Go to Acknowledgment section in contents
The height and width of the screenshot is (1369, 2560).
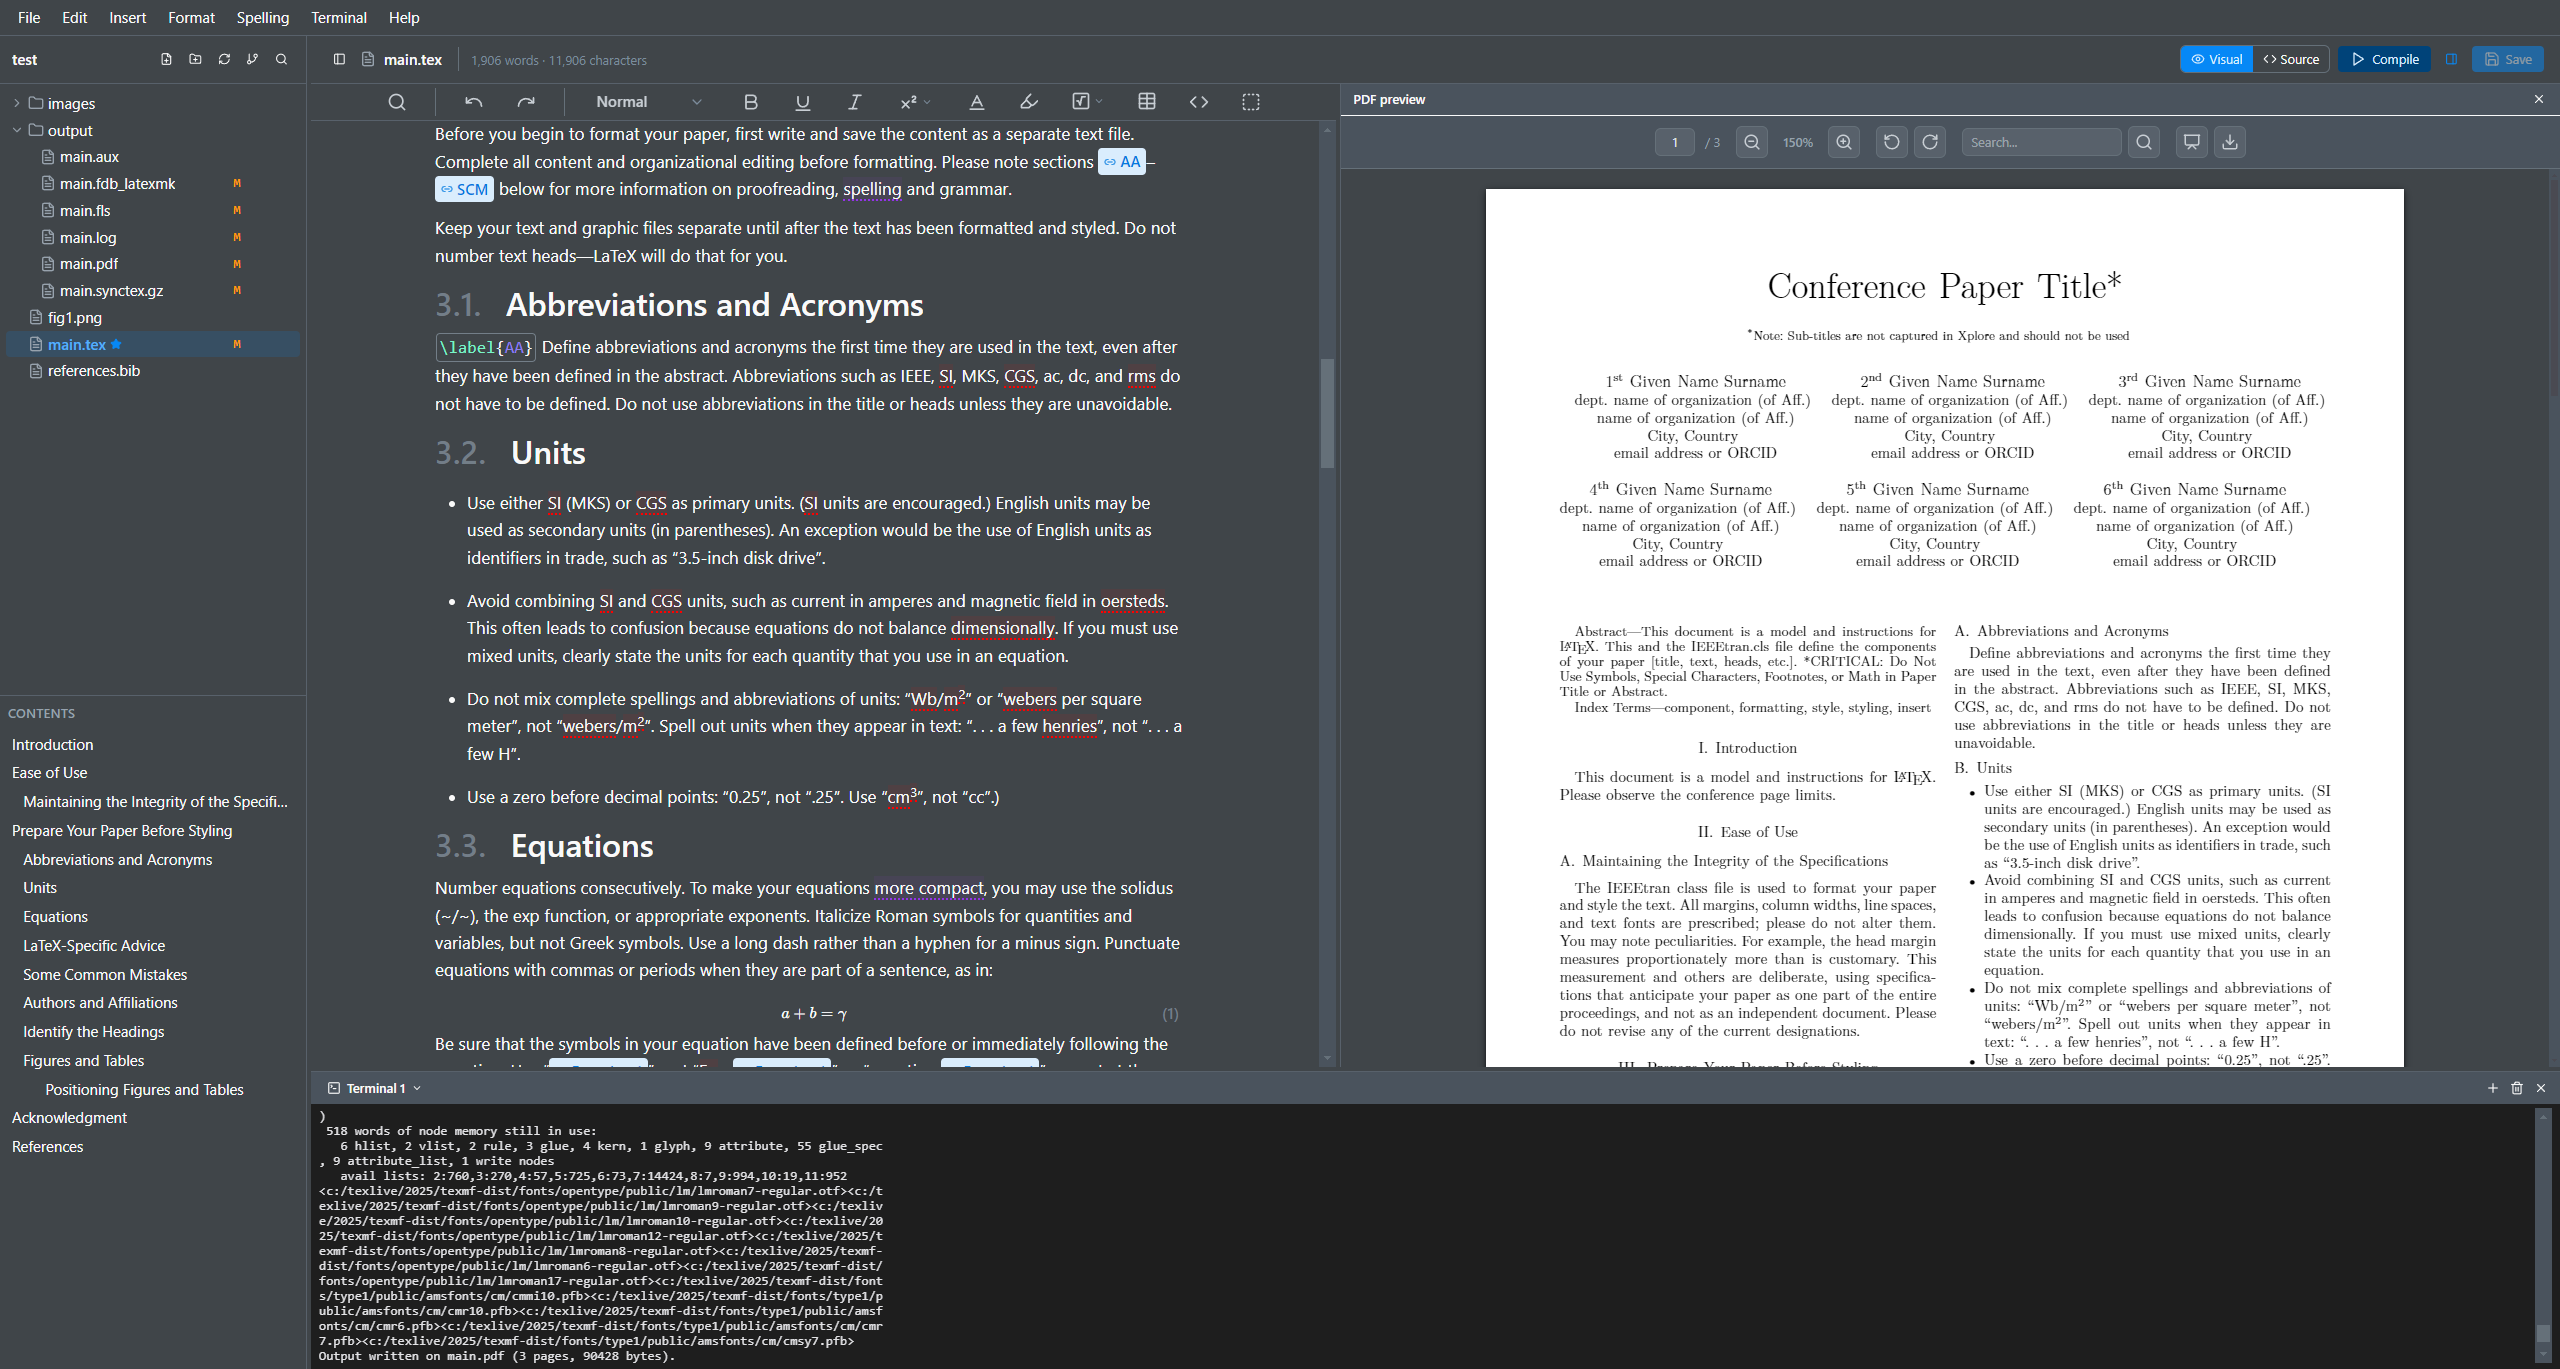pyautogui.click(x=69, y=1118)
